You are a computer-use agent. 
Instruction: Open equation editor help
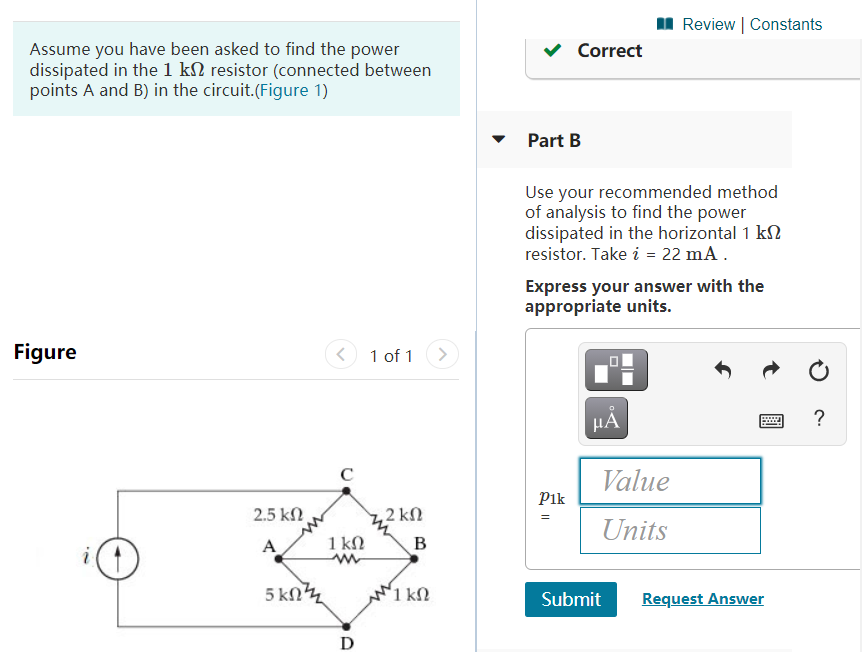(819, 418)
